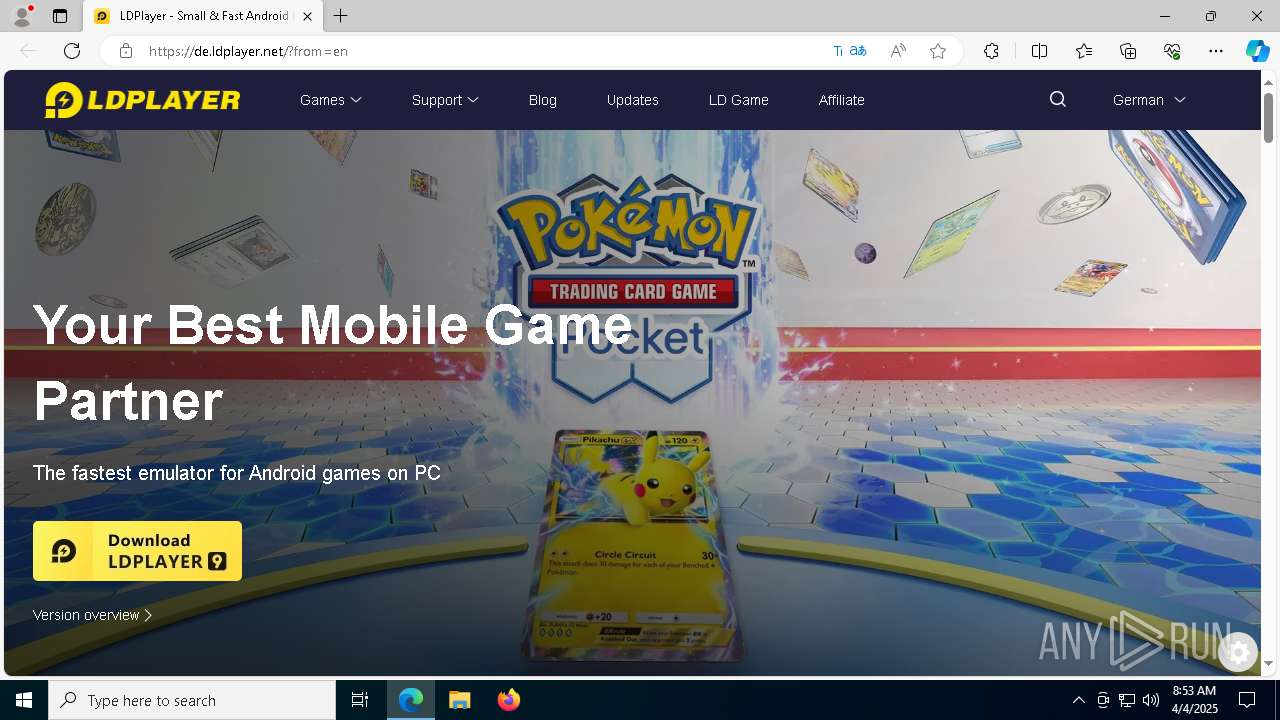Open the tab actions menu icon
Screen dimensions: 1280x720
tap(60, 16)
